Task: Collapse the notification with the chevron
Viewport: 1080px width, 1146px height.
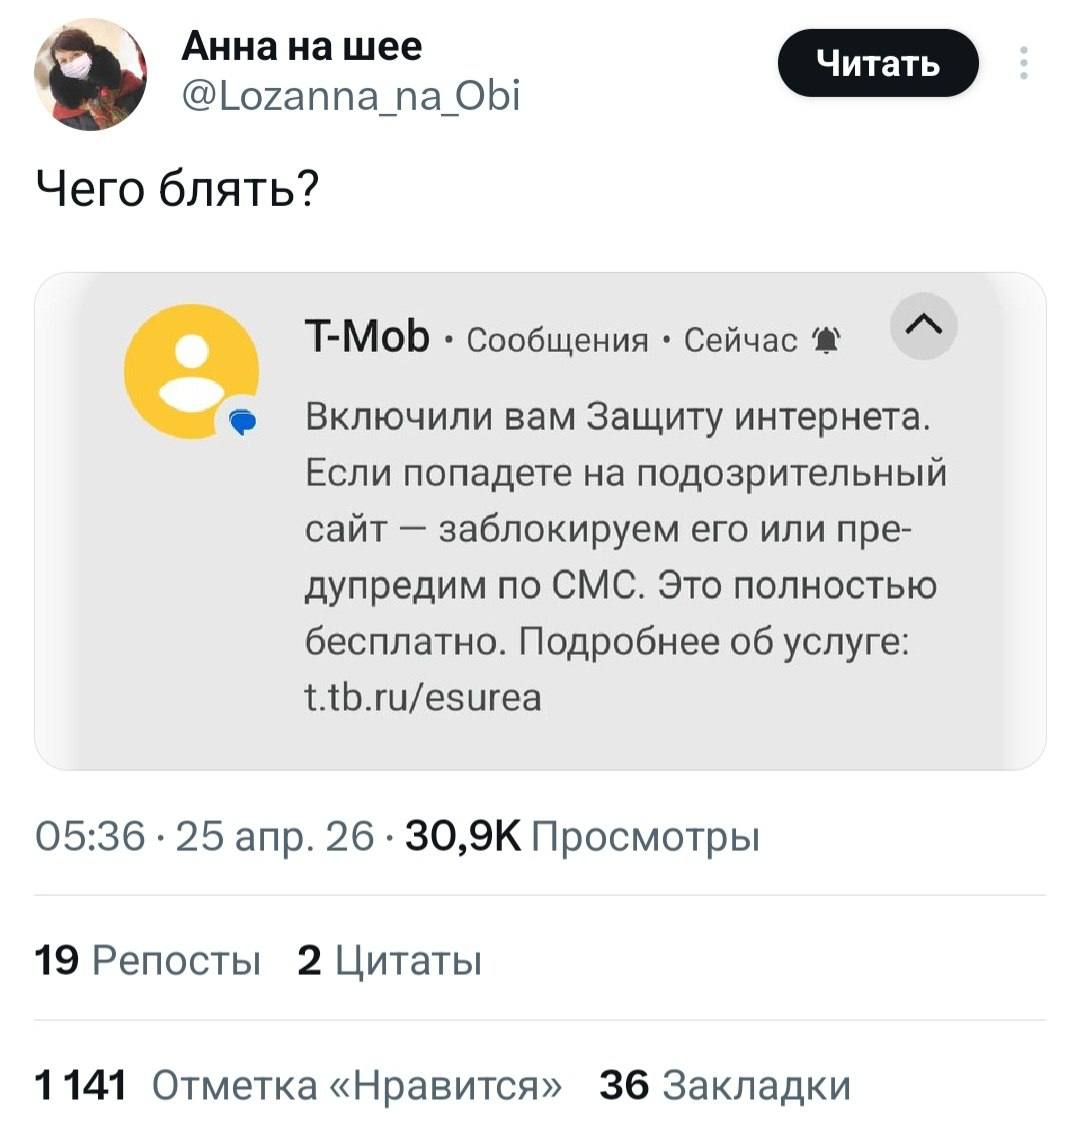Action: click(922, 325)
